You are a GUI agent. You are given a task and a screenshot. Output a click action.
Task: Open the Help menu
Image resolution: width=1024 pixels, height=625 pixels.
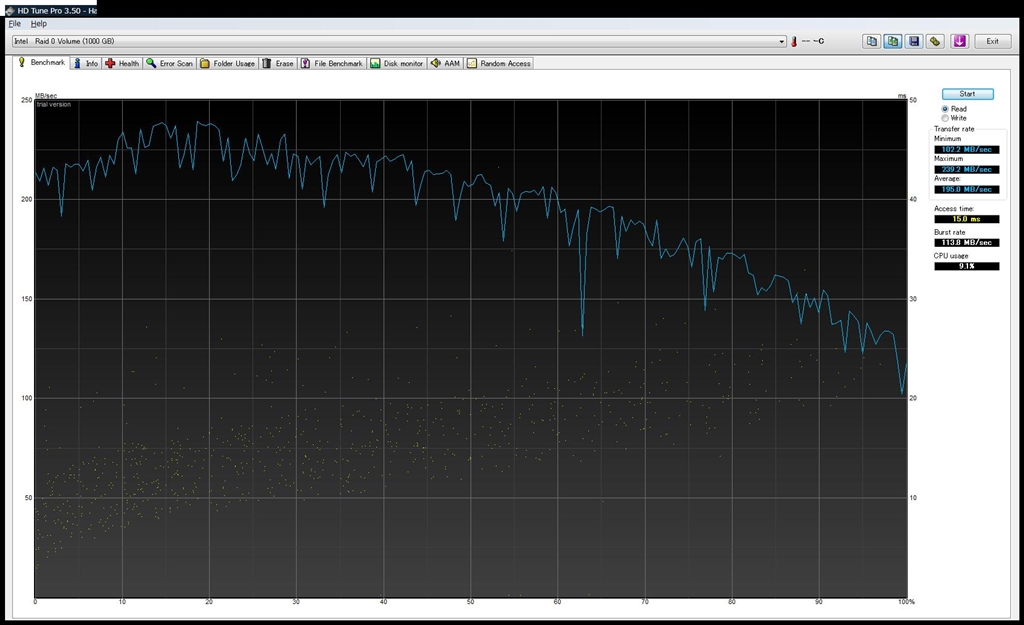coord(39,24)
